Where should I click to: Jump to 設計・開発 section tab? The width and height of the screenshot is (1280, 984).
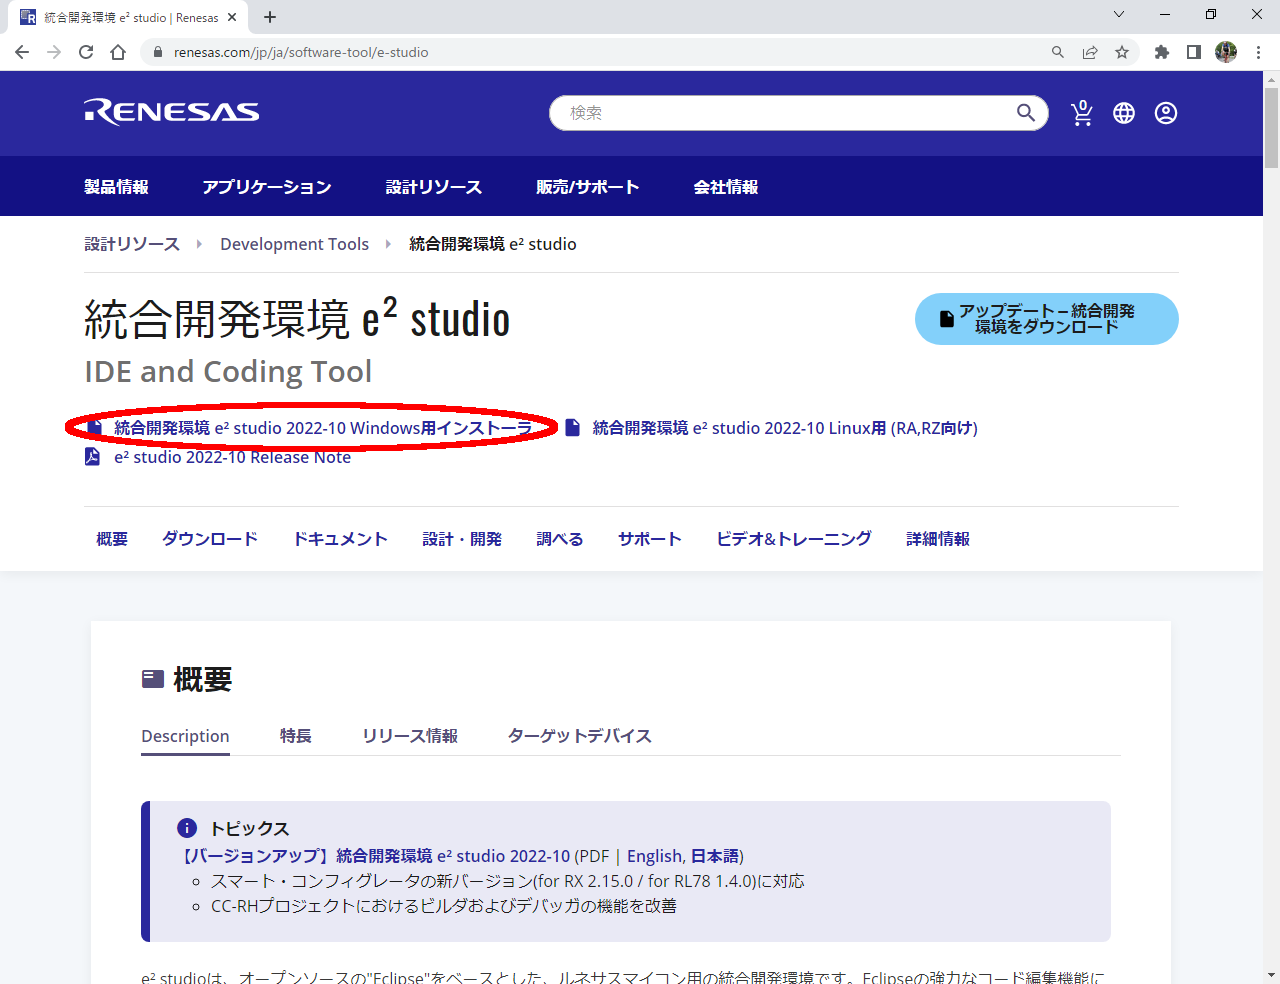pos(462,539)
